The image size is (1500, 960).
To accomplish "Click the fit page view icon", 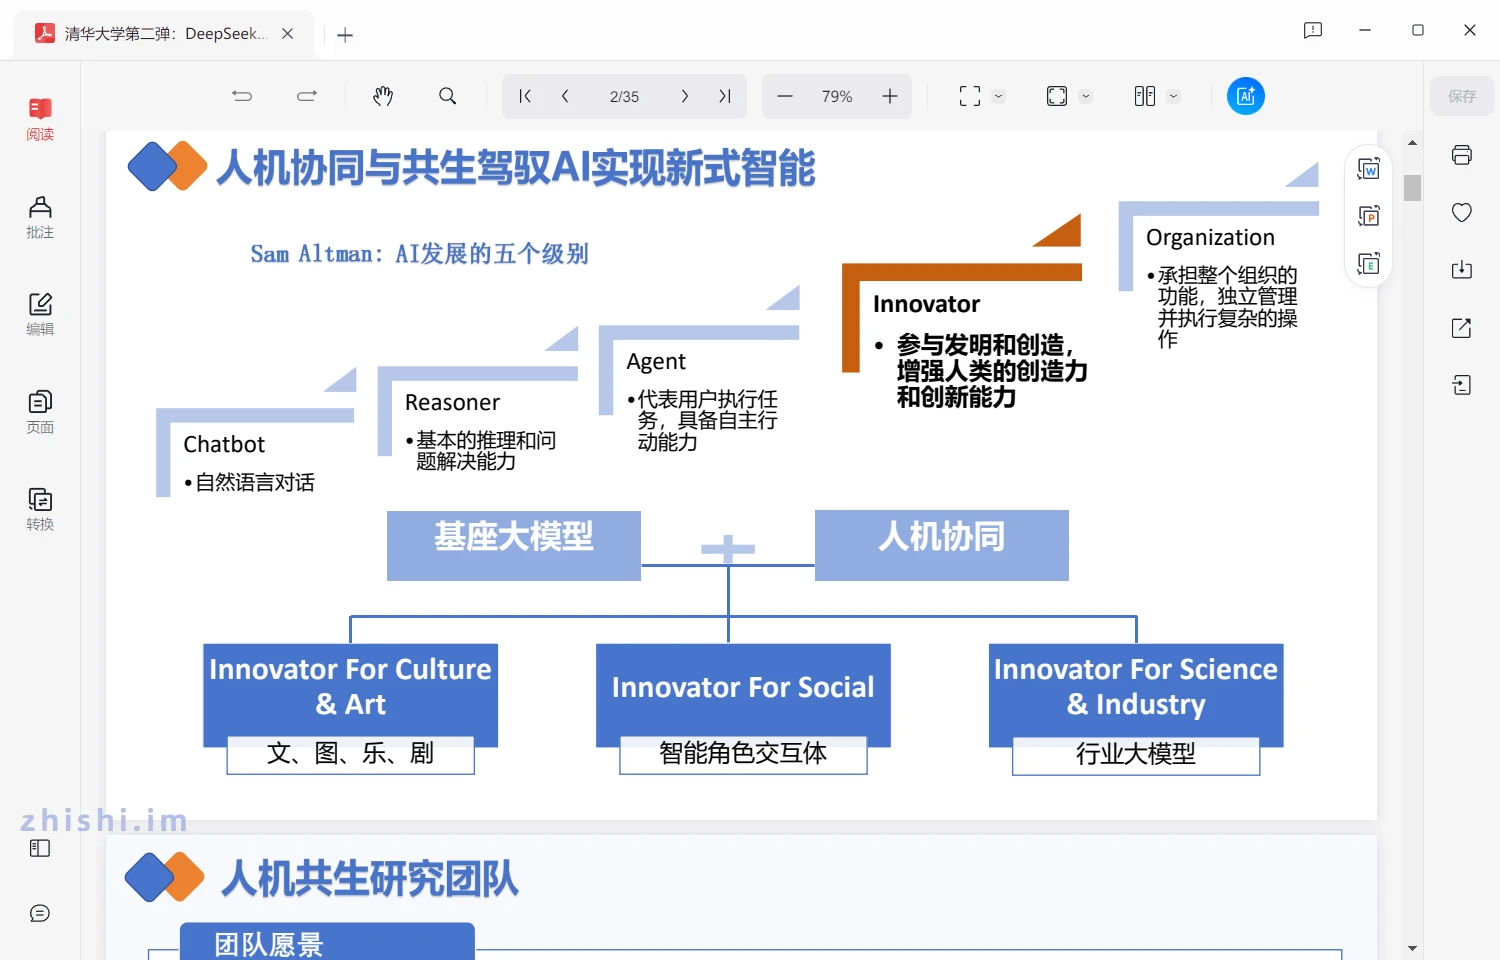I will pos(1057,96).
